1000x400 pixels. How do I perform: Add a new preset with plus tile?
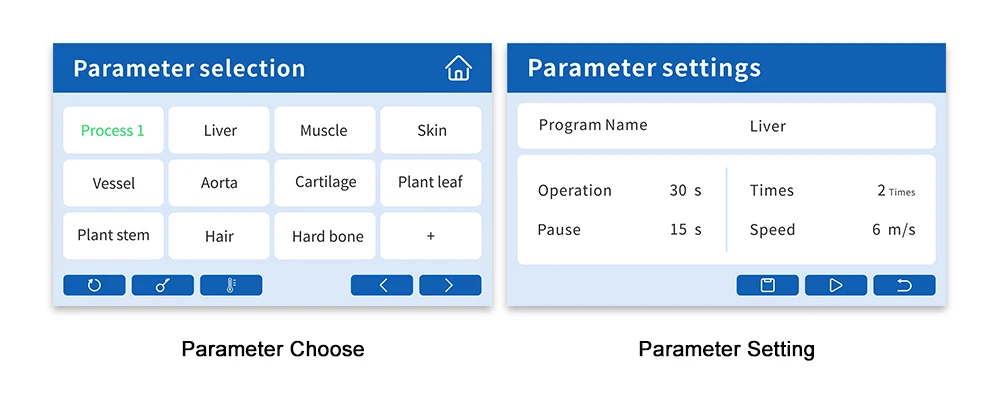pyautogui.click(x=431, y=236)
